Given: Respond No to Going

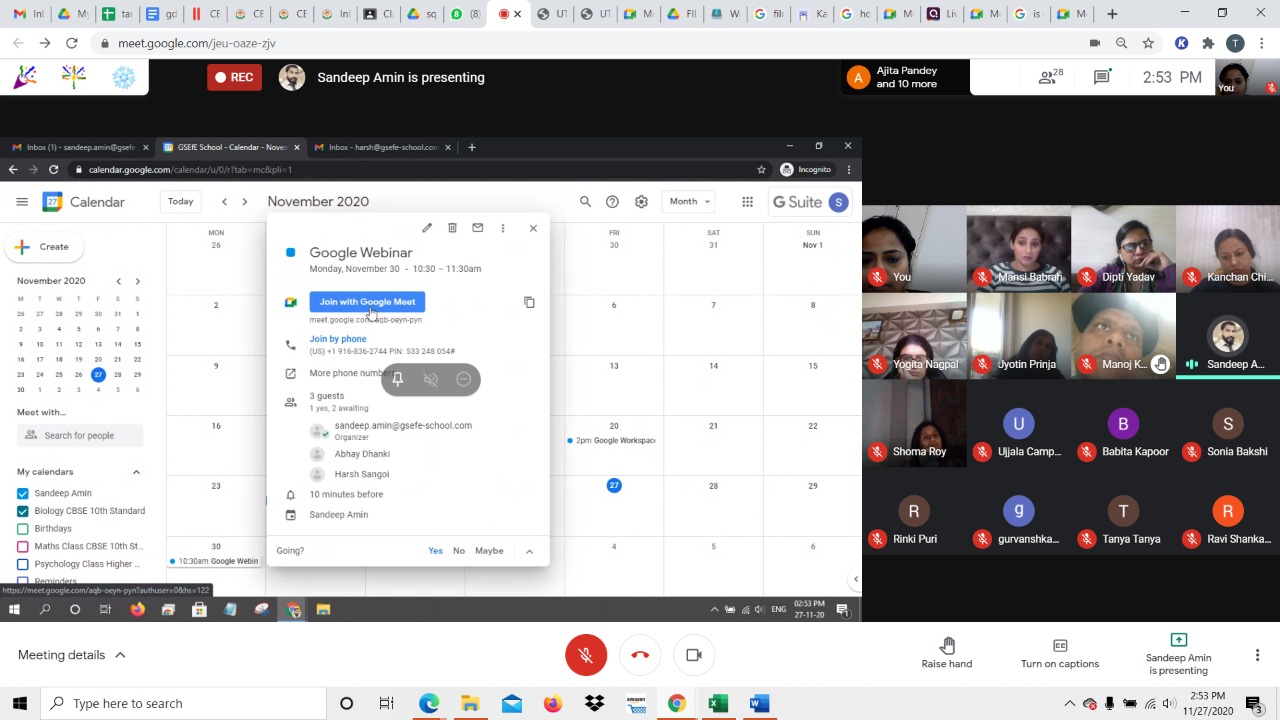Looking at the screenshot, I should click(x=459, y=551).
